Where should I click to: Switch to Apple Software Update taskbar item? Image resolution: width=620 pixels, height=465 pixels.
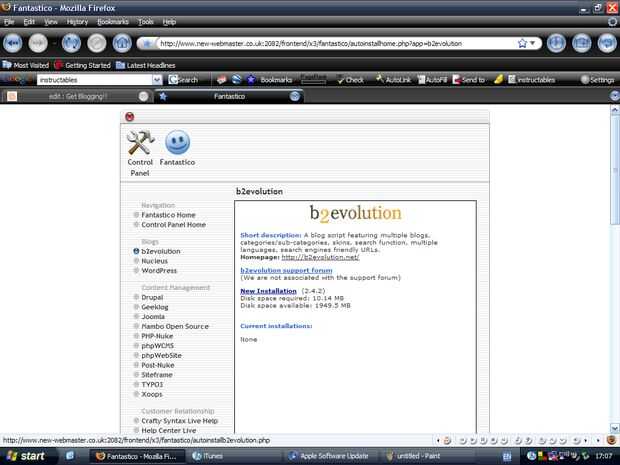[x=331, y=456]
